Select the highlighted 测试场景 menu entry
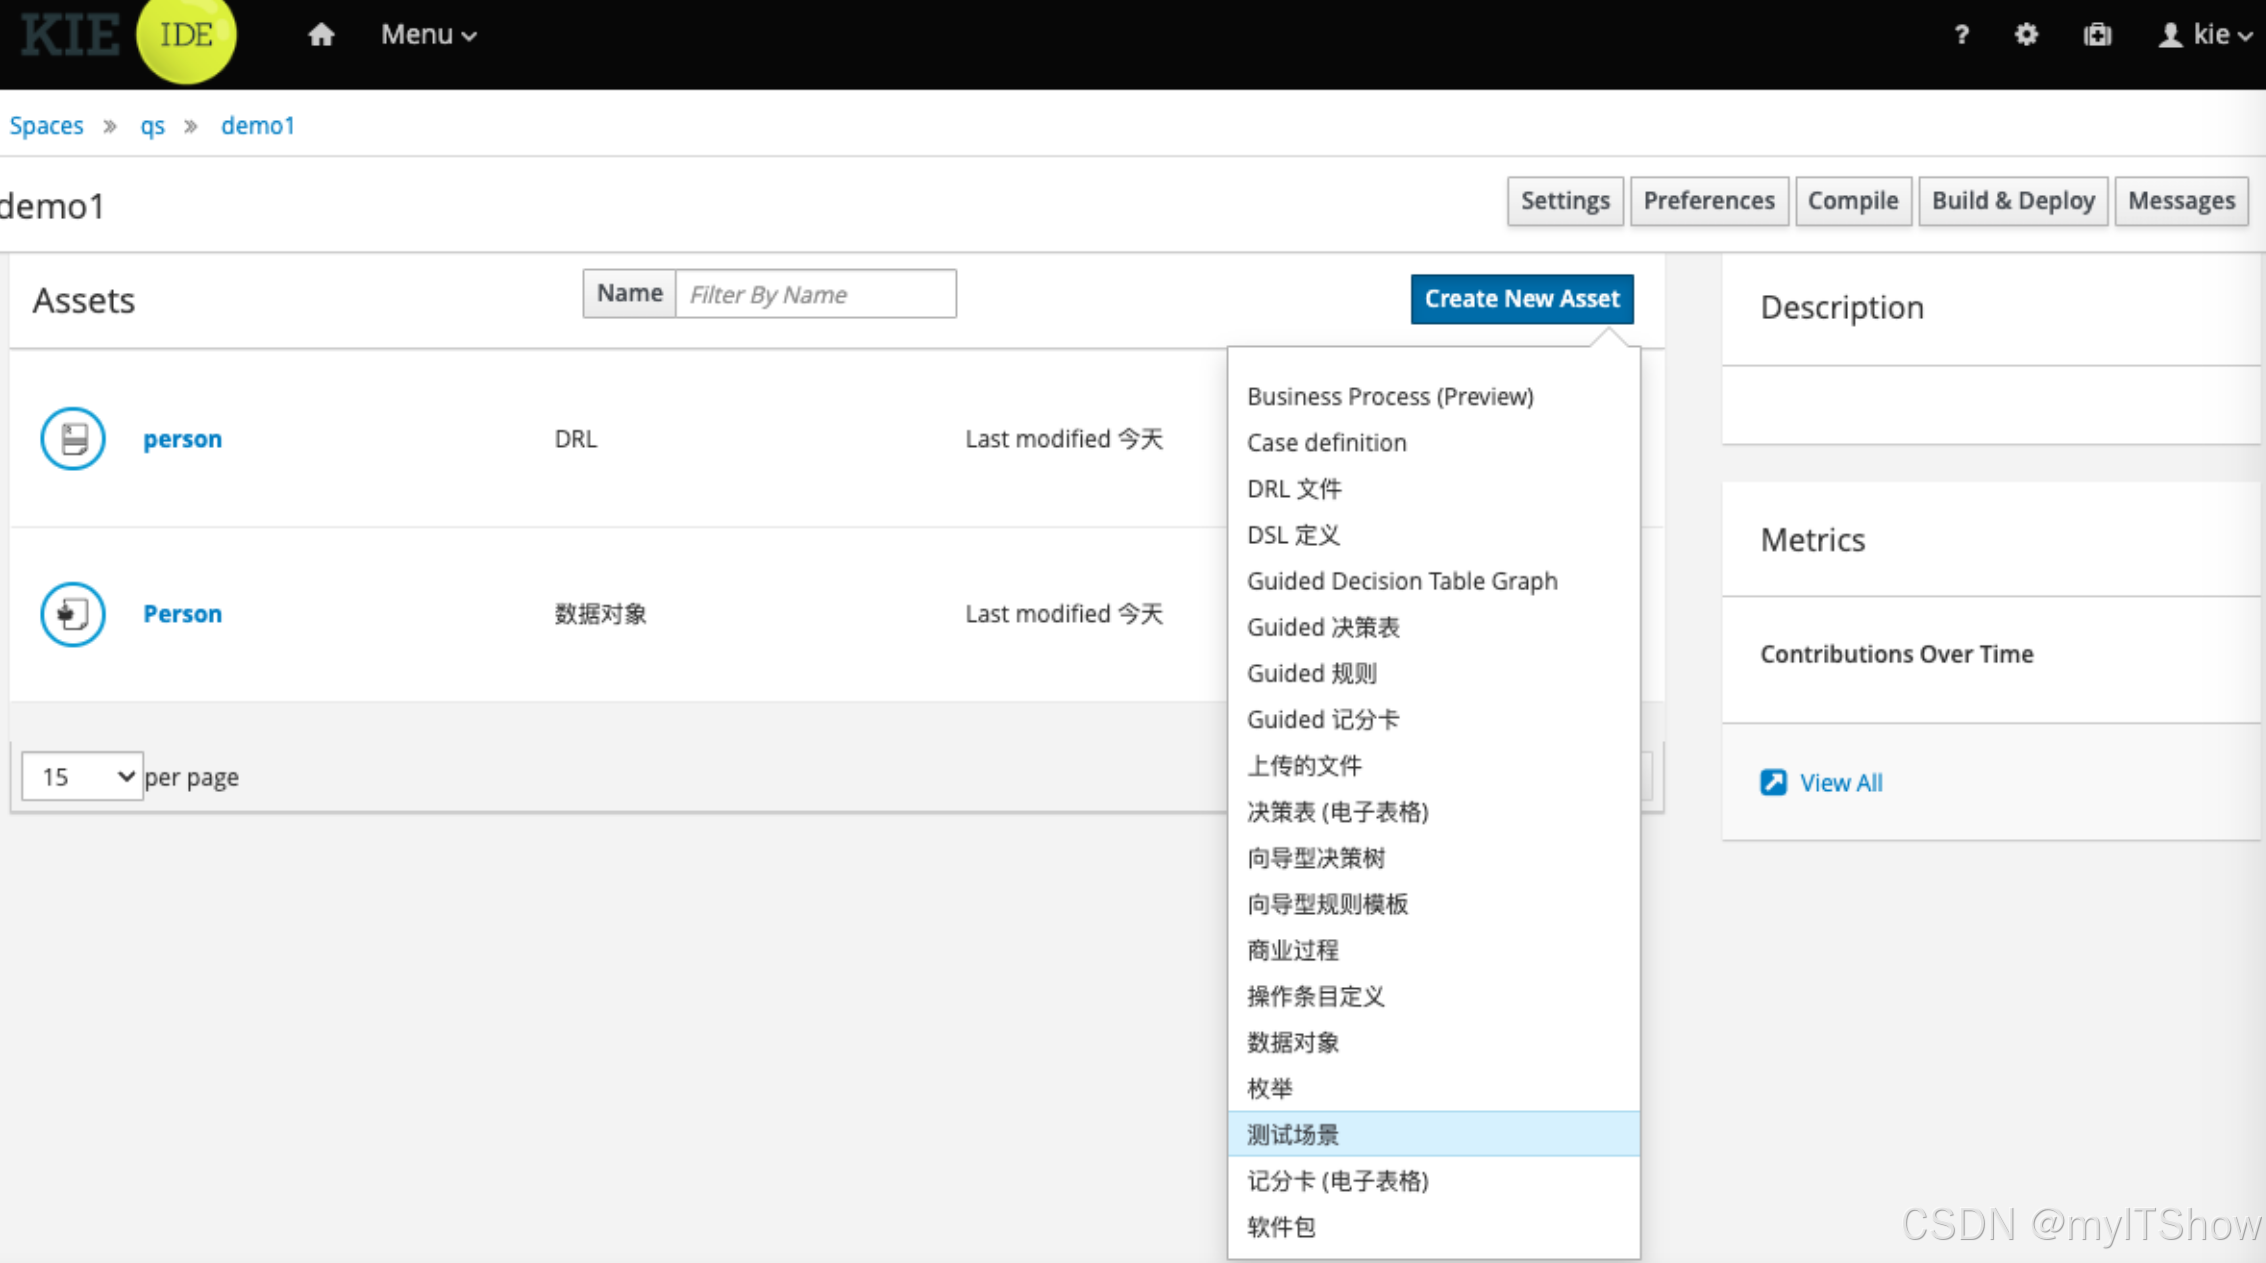This screenshot has height=1263, width=2266. (x=1292, y=1134)
